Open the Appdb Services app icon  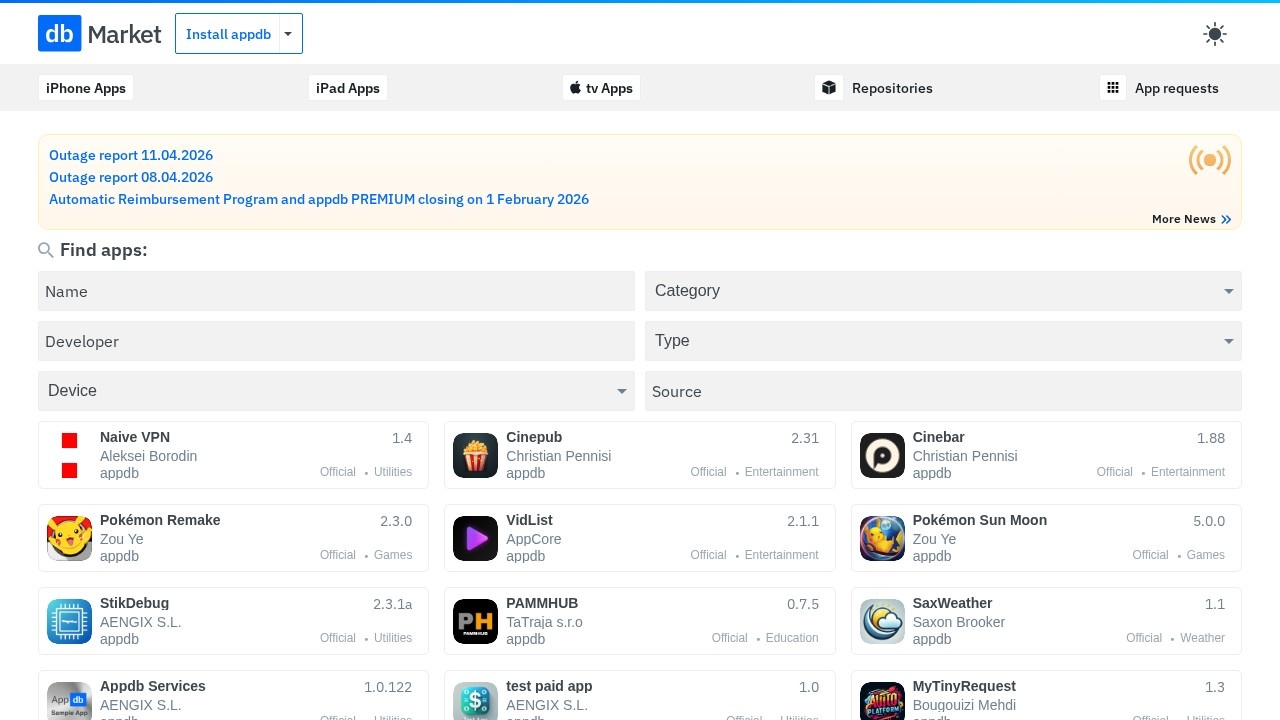69,701
